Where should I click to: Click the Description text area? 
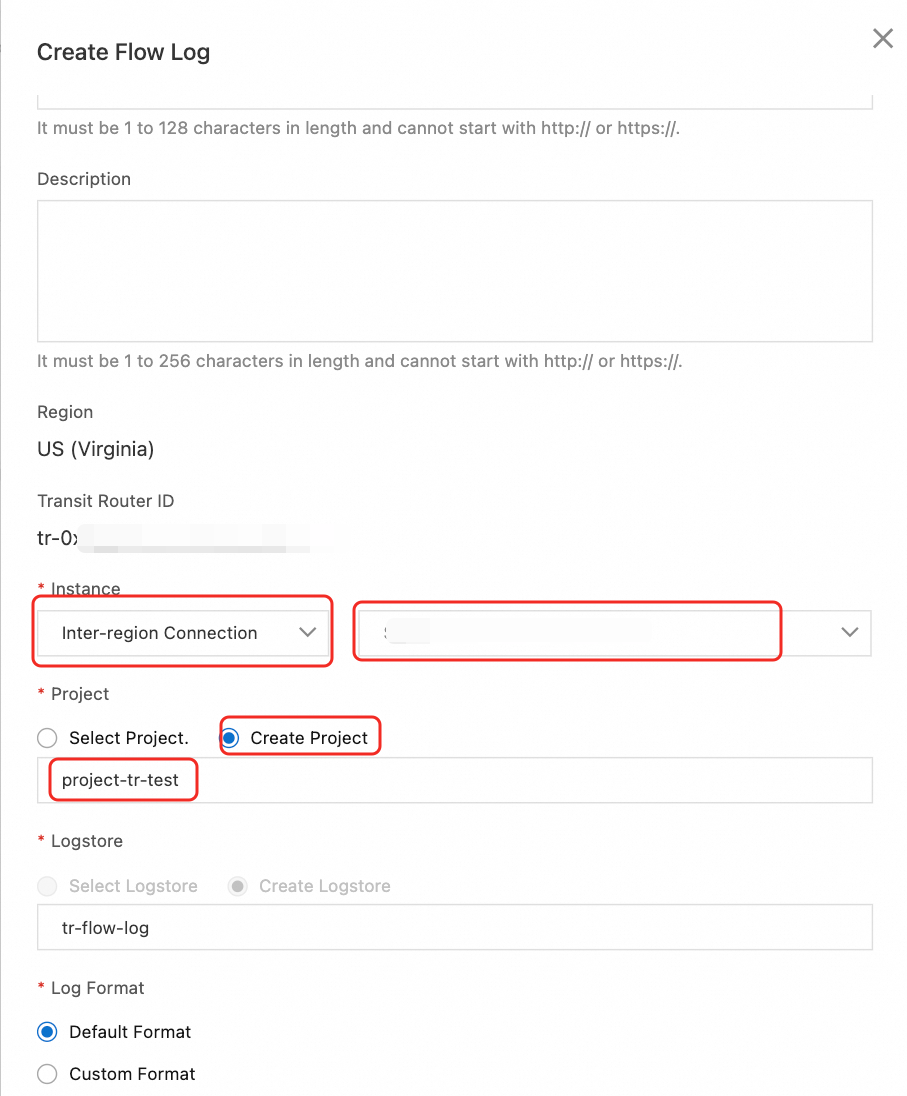[454, 271]
